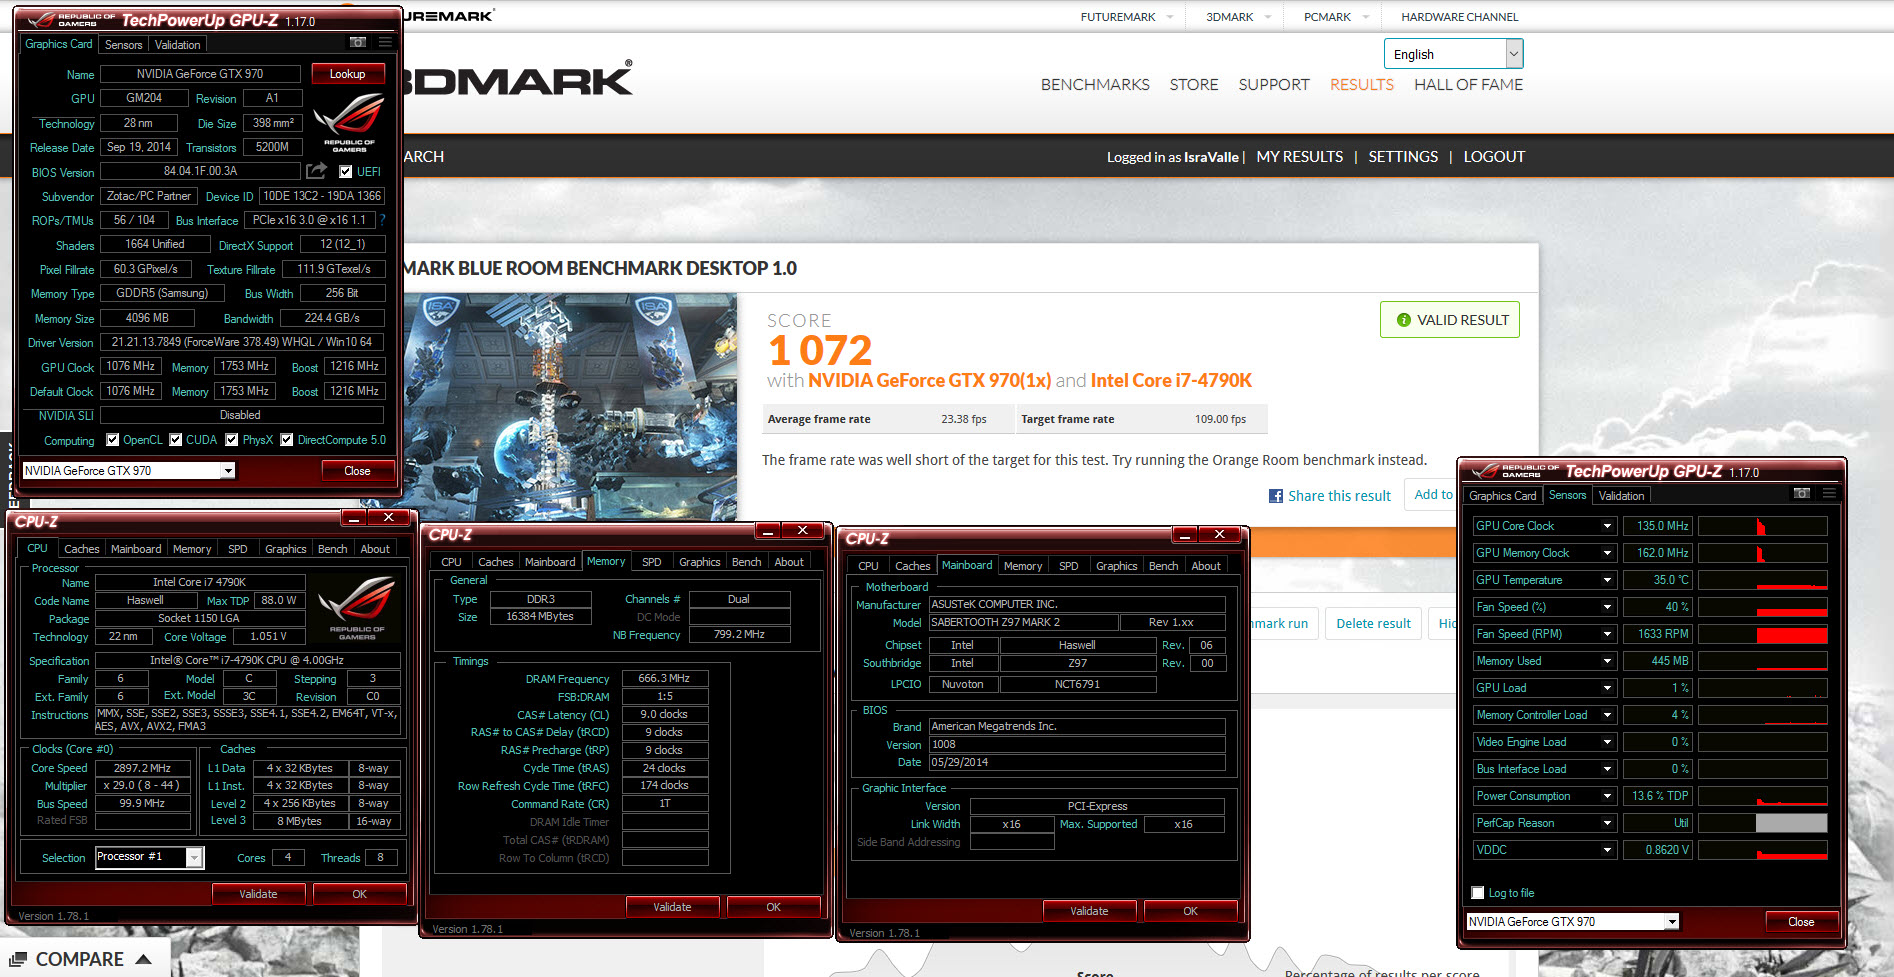Click the HARDWARE CHANNEL top link
This screenshot has height=977, width=1894.
tap(1459, 17)
